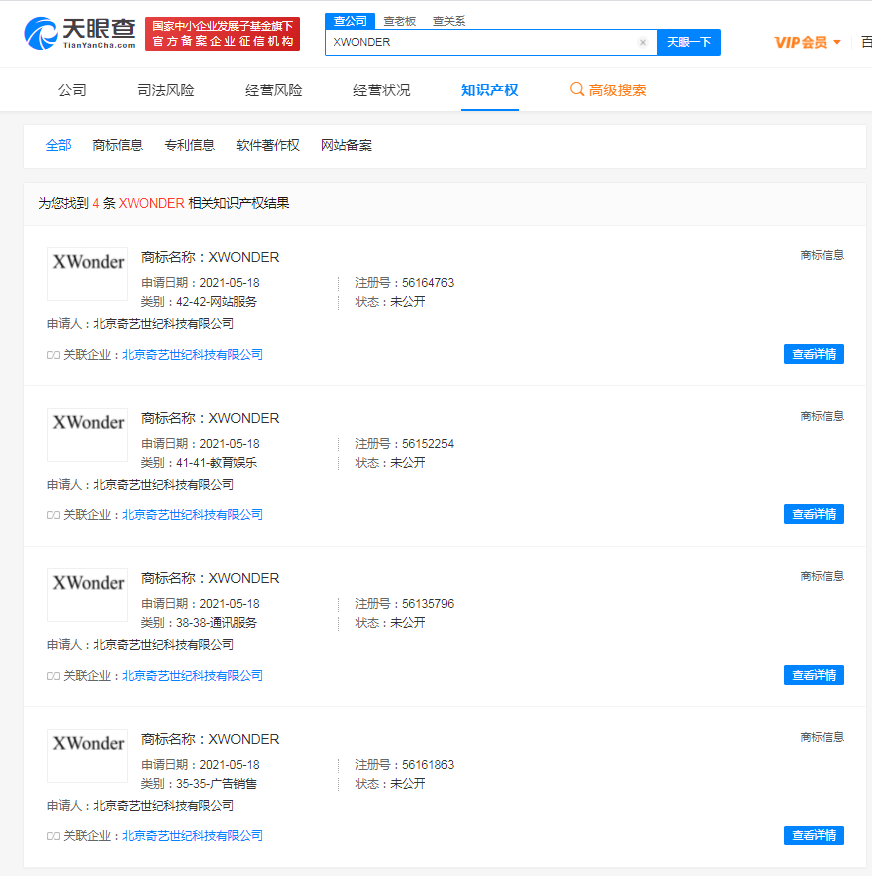Image resolution: width=872 pixels, height=876 pixels.
Task: Select the 知识产权 tab
Action: pyautogui.click(x=489, y=90)
